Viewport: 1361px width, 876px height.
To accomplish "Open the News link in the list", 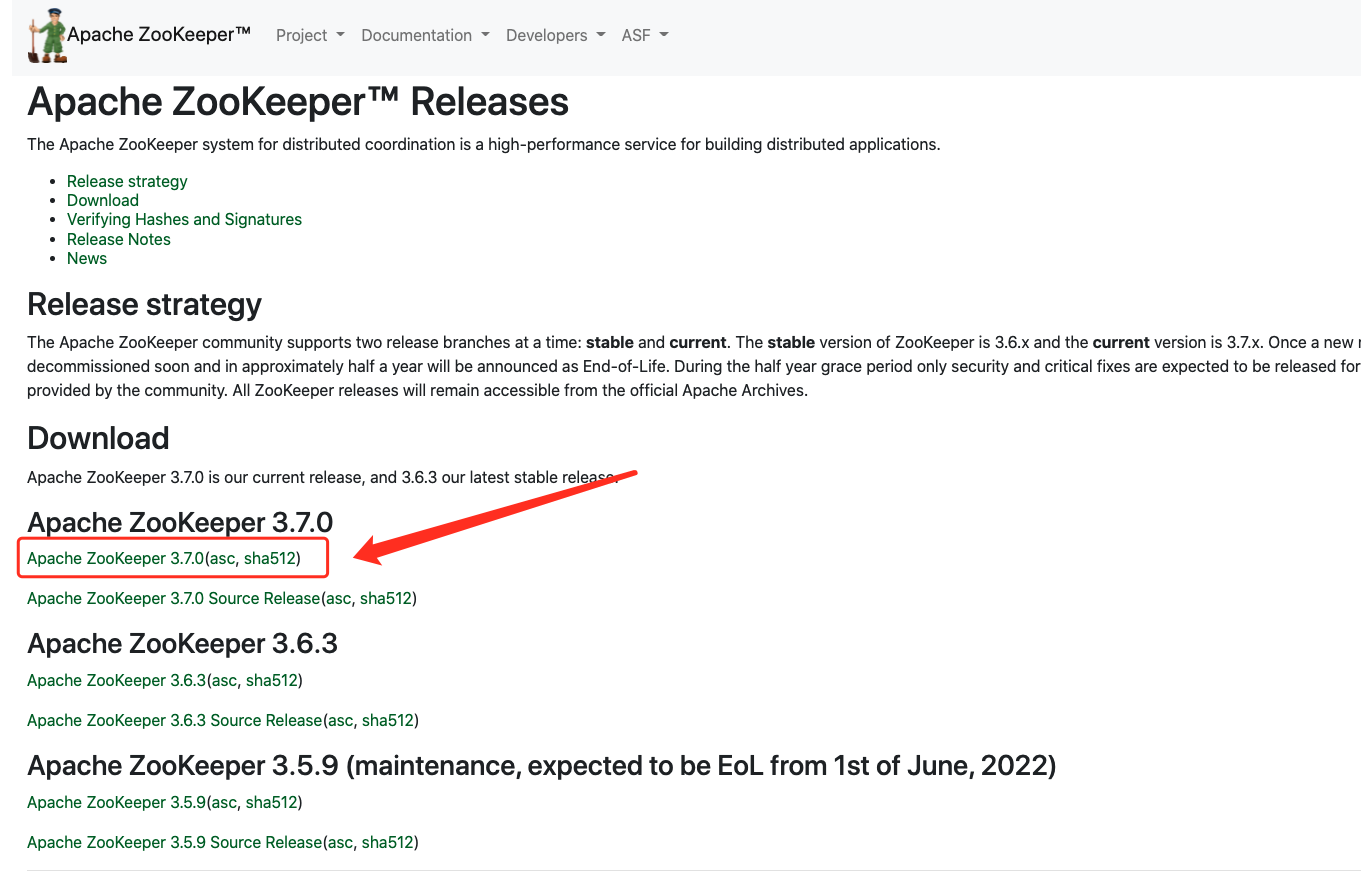I will click(x=87, y=258).
